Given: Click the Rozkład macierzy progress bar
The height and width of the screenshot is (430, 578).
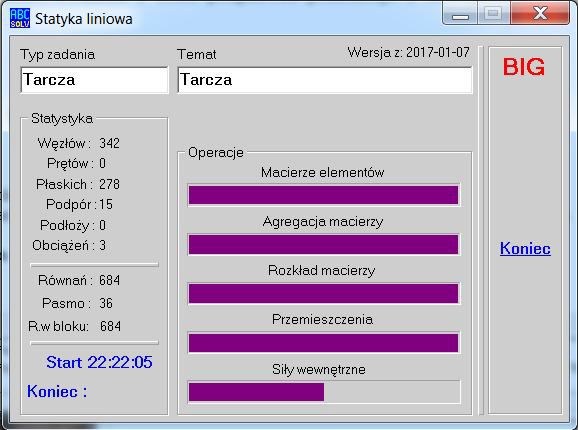Looking at the screenshot, I should pyautogui.click(x=323, y=294).
